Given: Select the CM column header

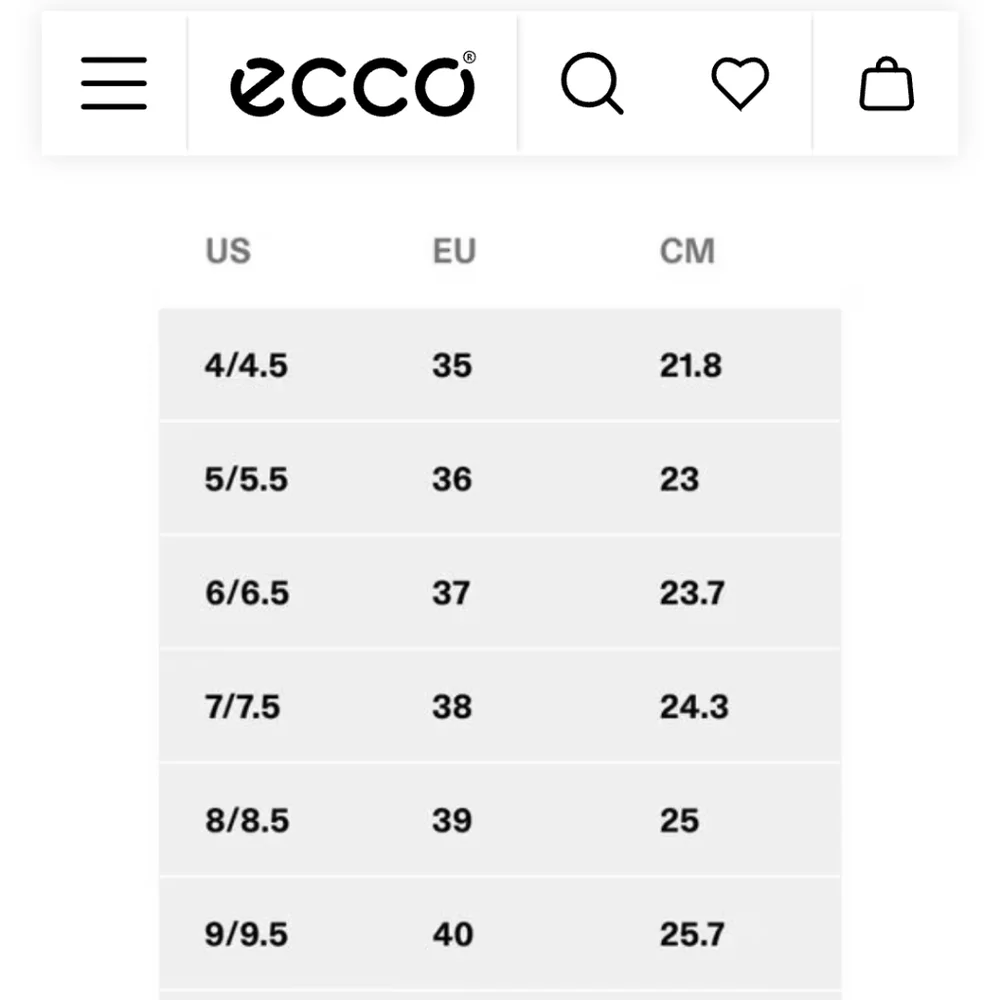Looking at the screenshot, I should point(687,251).
